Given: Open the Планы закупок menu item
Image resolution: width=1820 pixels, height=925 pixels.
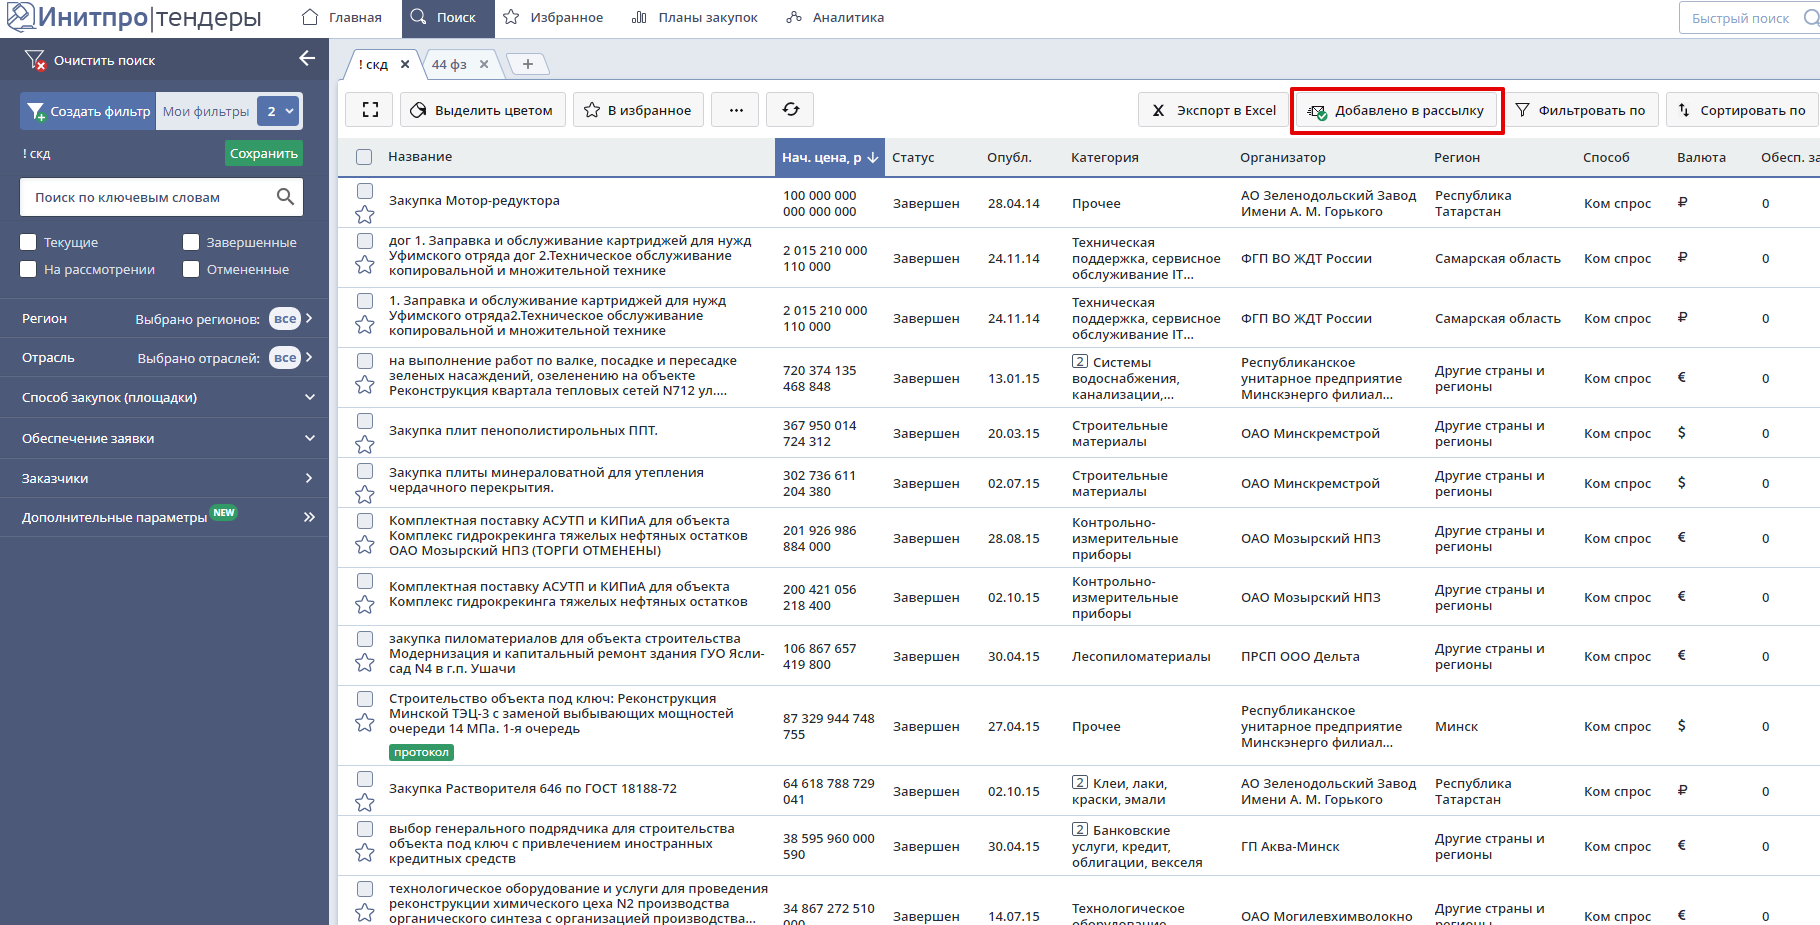Looking at the screenshot, I should [695, 18].
